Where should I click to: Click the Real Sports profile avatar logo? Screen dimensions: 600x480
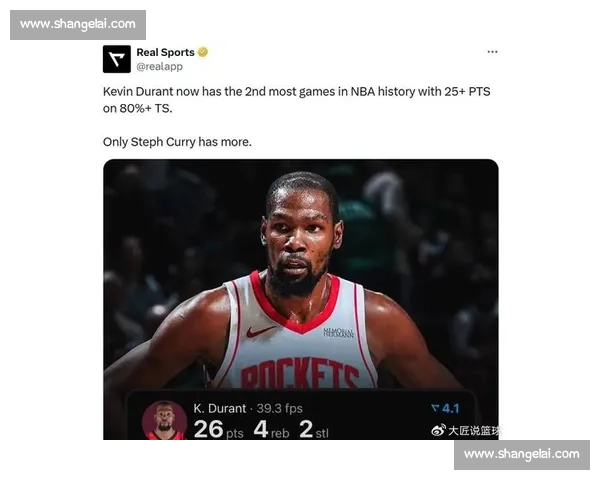tap(117, 59)
